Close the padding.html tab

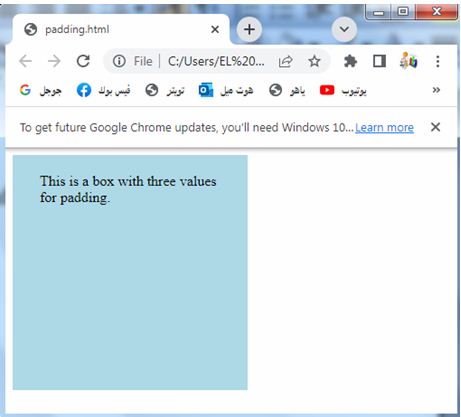point(215,29)
